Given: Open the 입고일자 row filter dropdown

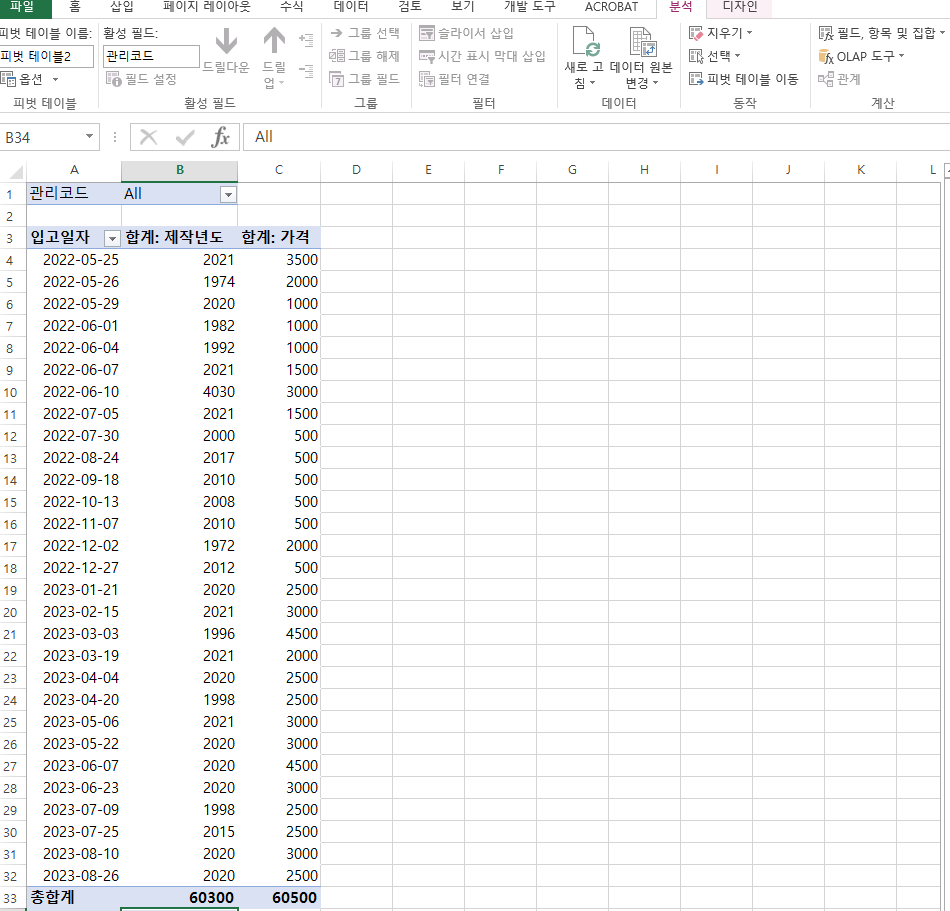Looking at the screenshot, I should [x=111, y=238].
